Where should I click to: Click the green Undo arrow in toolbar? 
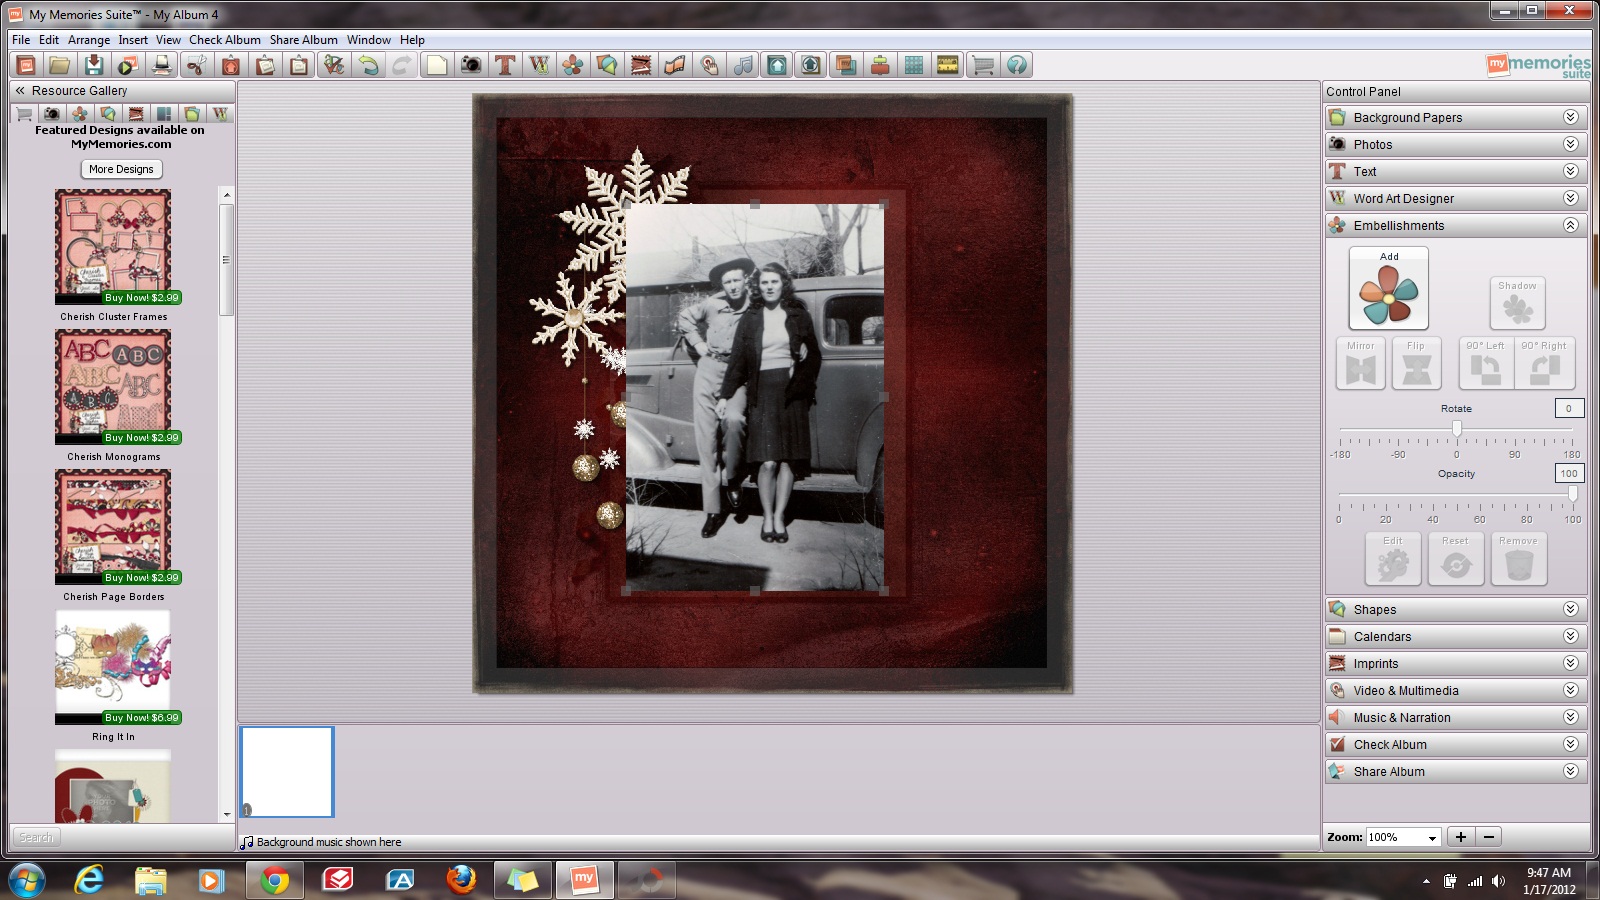(369, 65)
